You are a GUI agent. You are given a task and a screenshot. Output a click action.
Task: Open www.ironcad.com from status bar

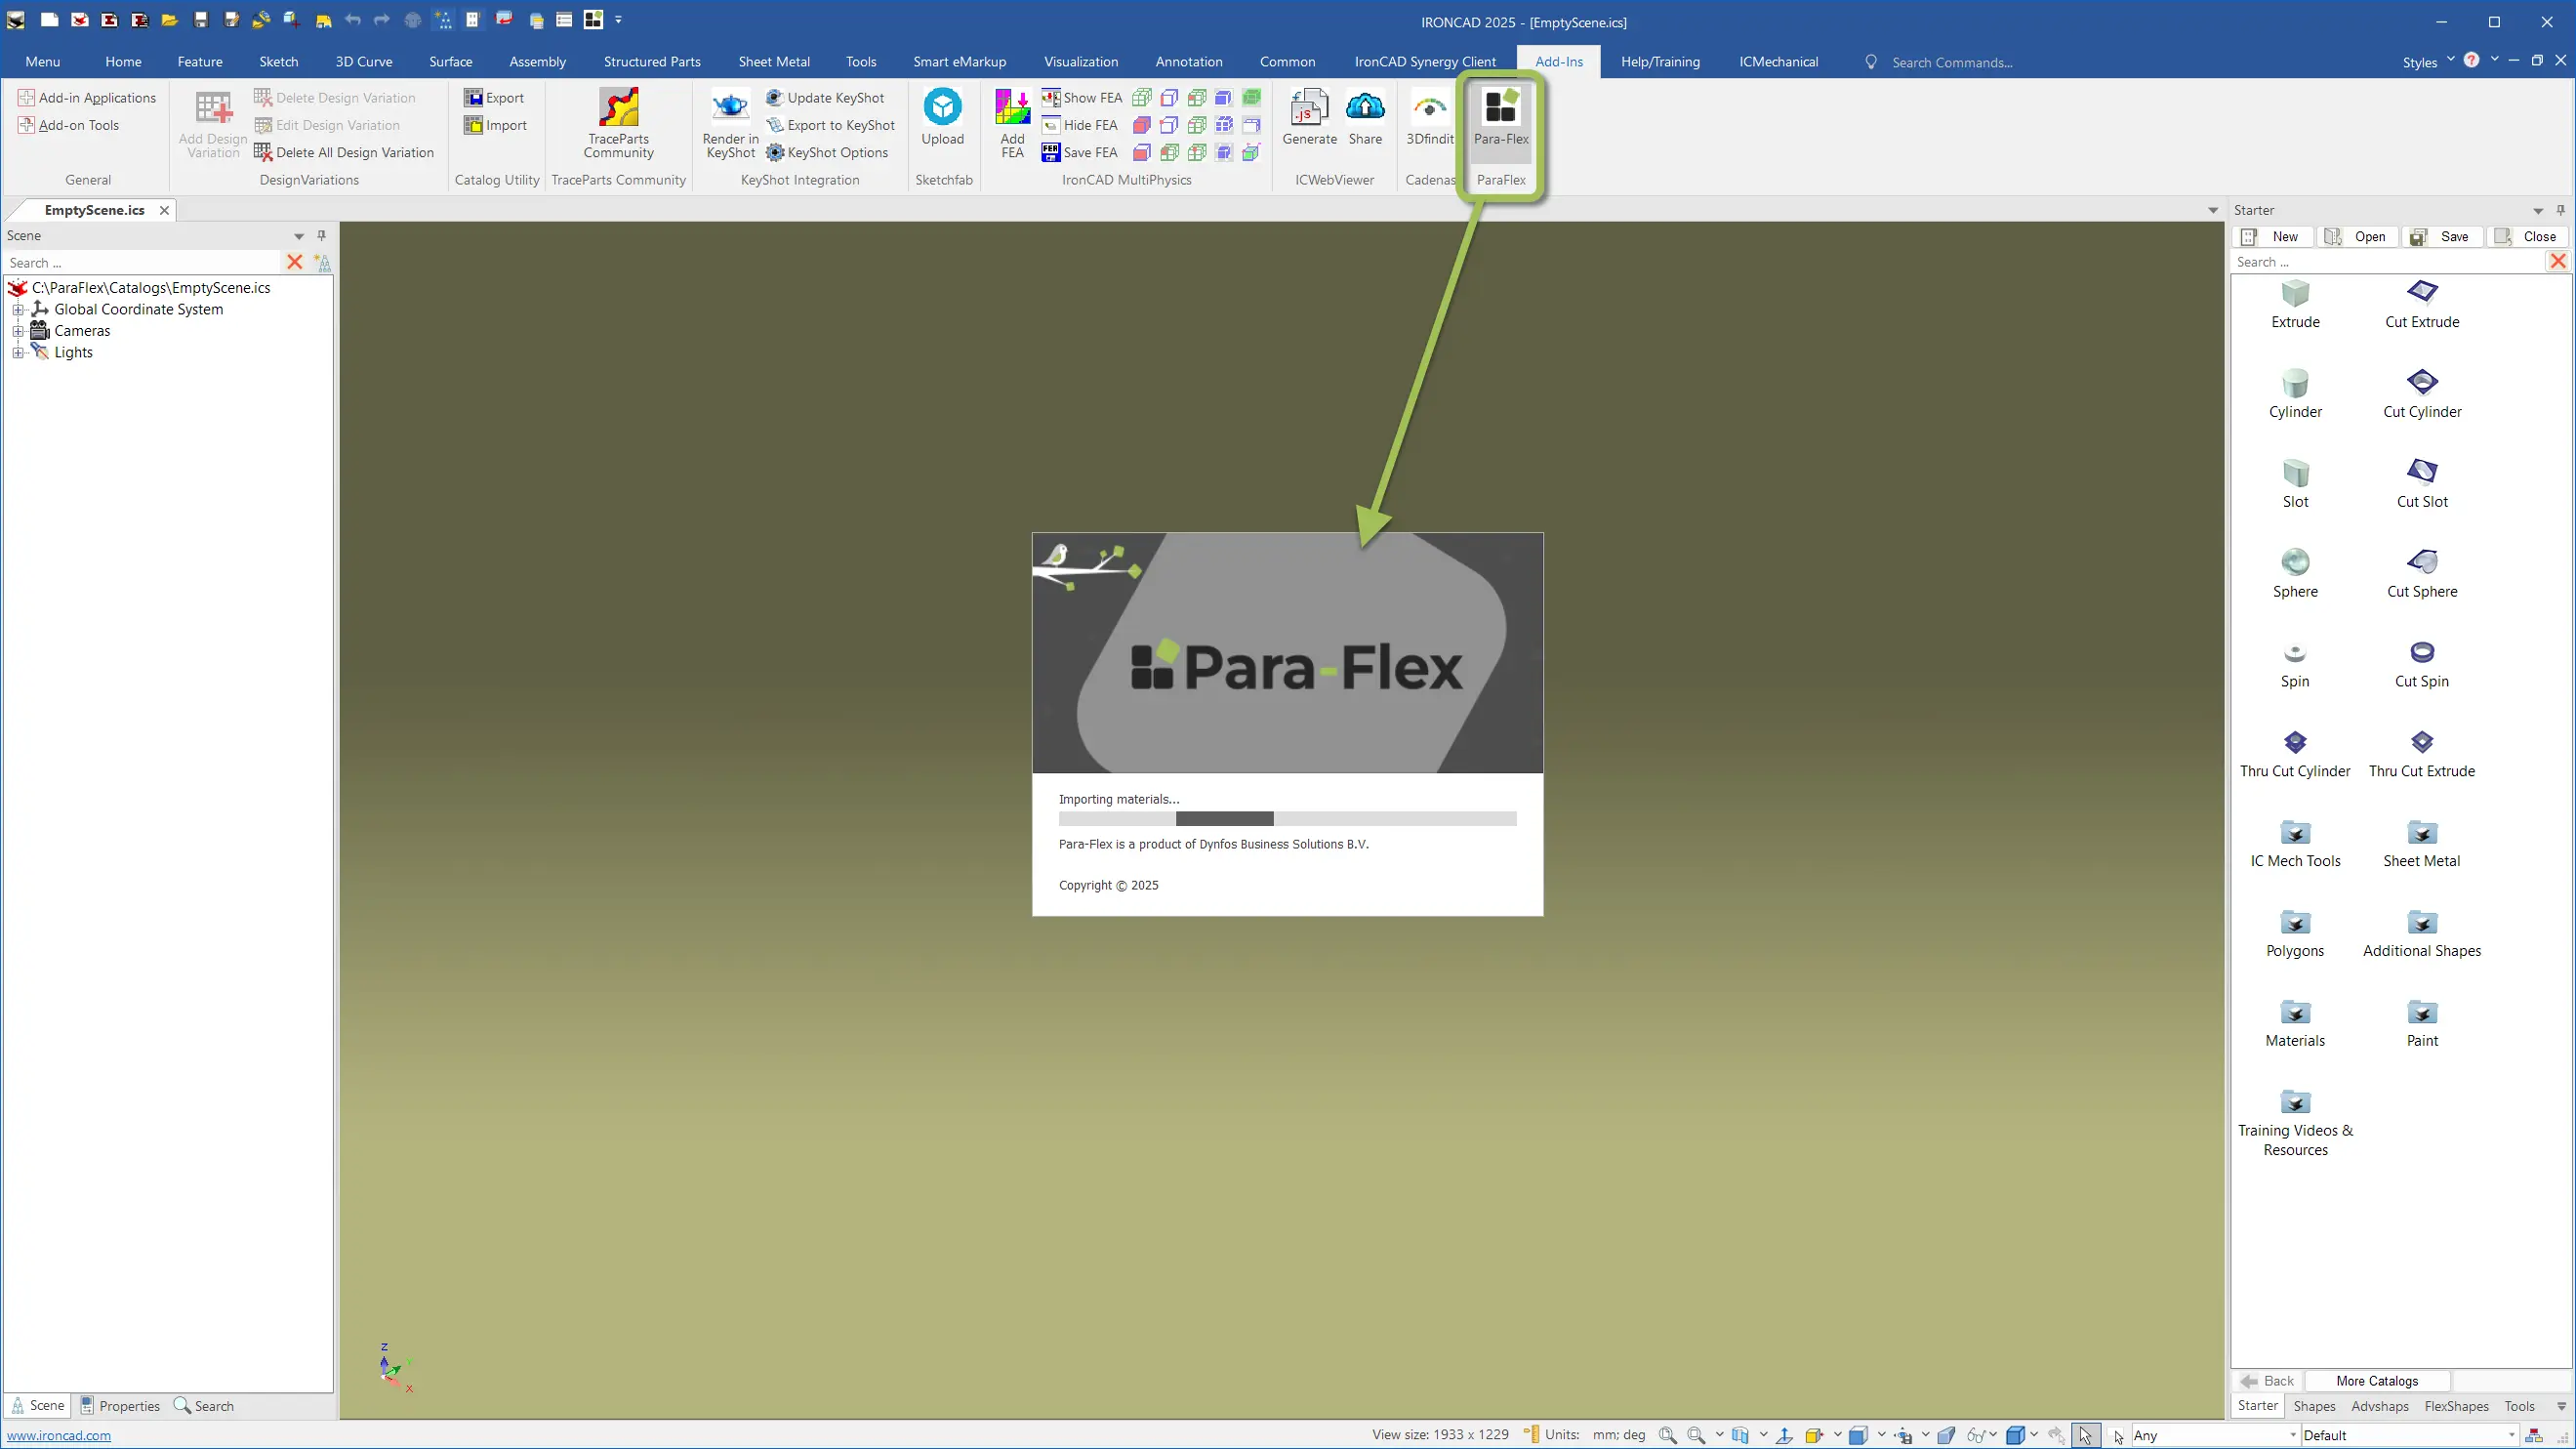[59, 1434]
